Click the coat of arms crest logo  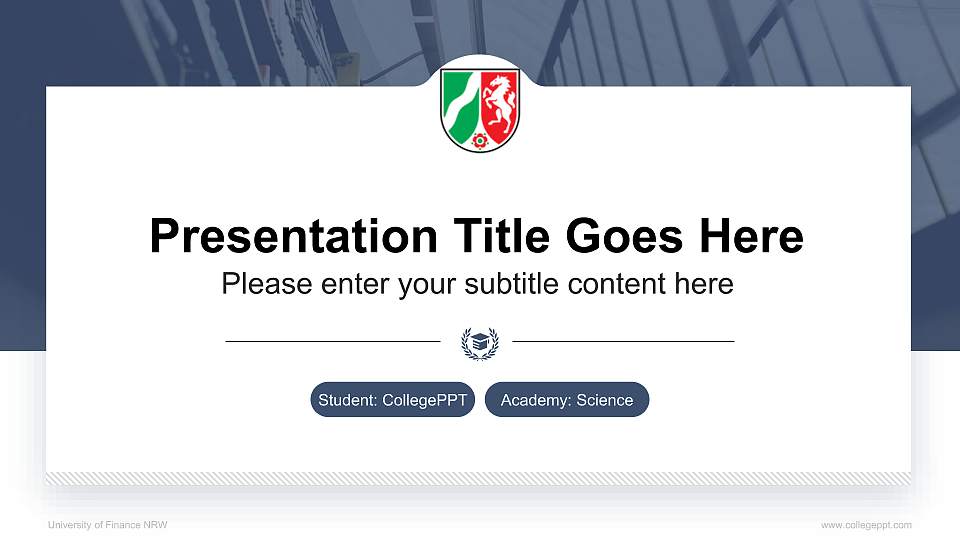click(x=480, y=110)
